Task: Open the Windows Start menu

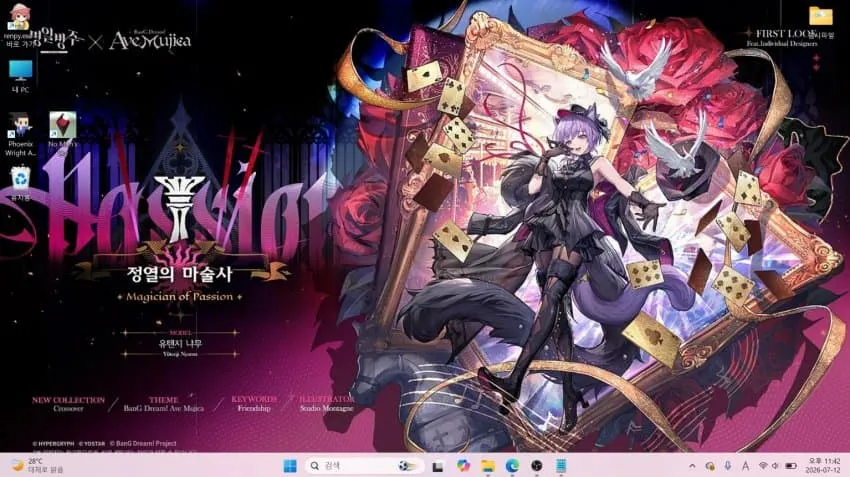Action: pos(290,466)
